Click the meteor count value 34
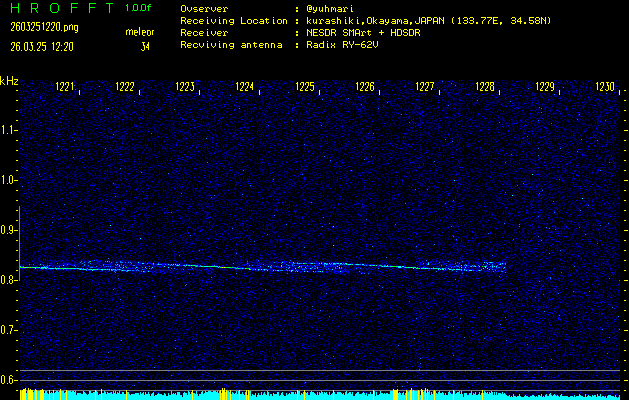The height and width of the screenshot is (400, 629). tap(146, 46)
